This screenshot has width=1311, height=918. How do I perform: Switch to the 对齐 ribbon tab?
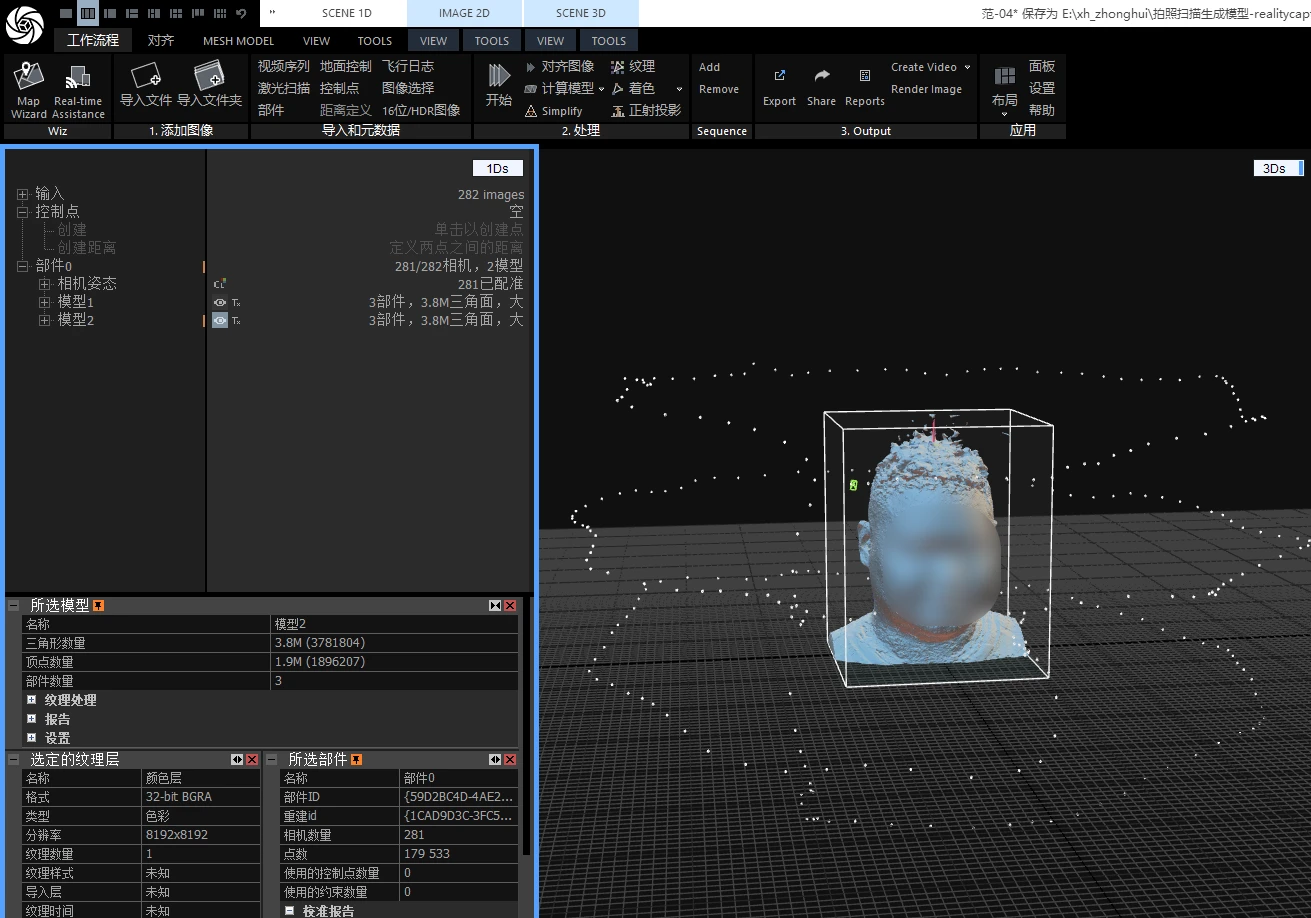160,41
